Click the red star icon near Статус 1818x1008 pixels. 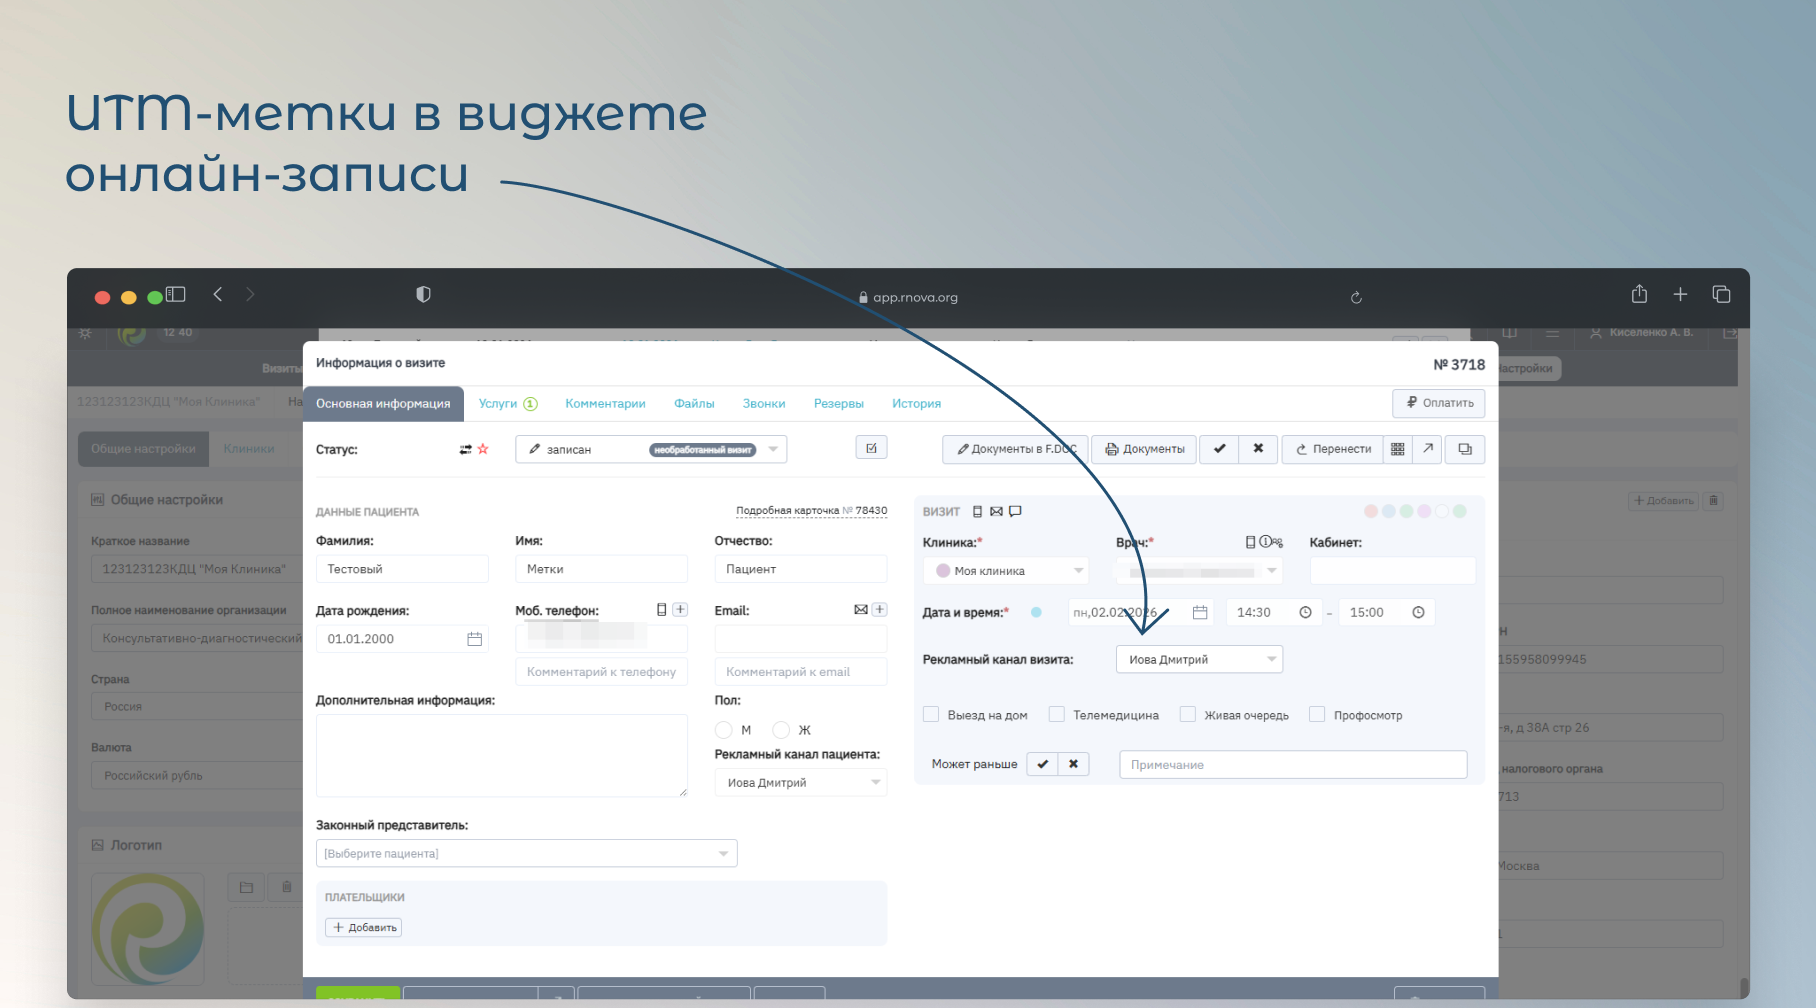click(x=483, y=449)
